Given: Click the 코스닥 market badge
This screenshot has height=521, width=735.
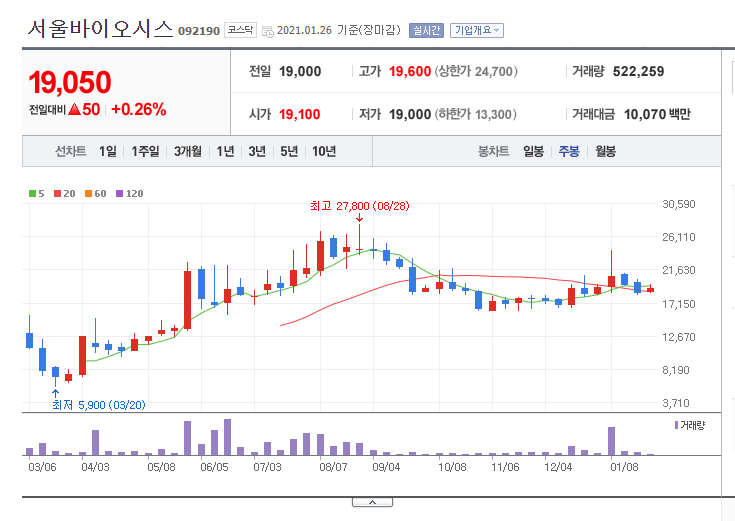Looking at the screenshot, I should pyautogui.click(x=240, y=30).
